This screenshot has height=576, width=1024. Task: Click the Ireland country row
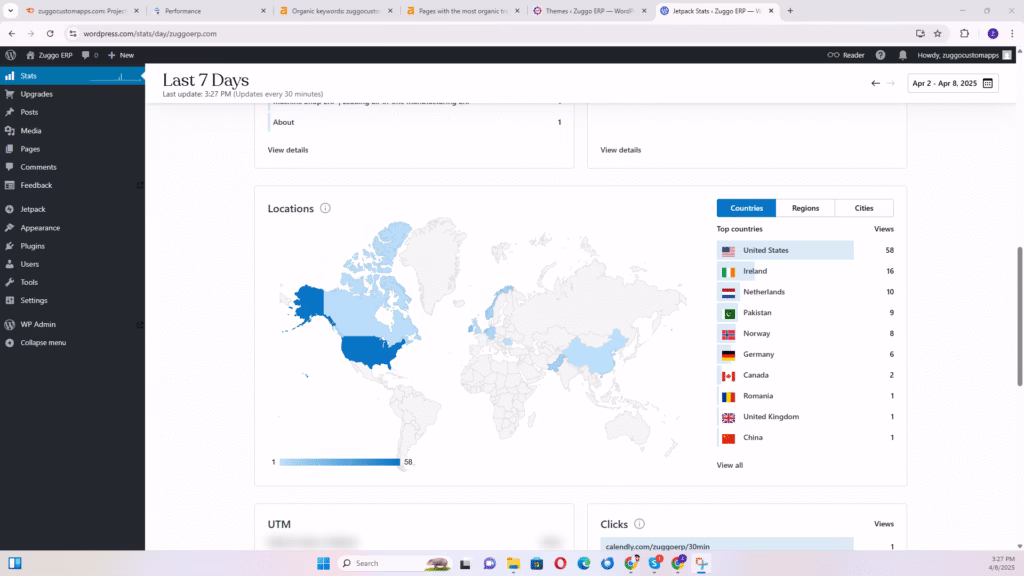point(805,271)
